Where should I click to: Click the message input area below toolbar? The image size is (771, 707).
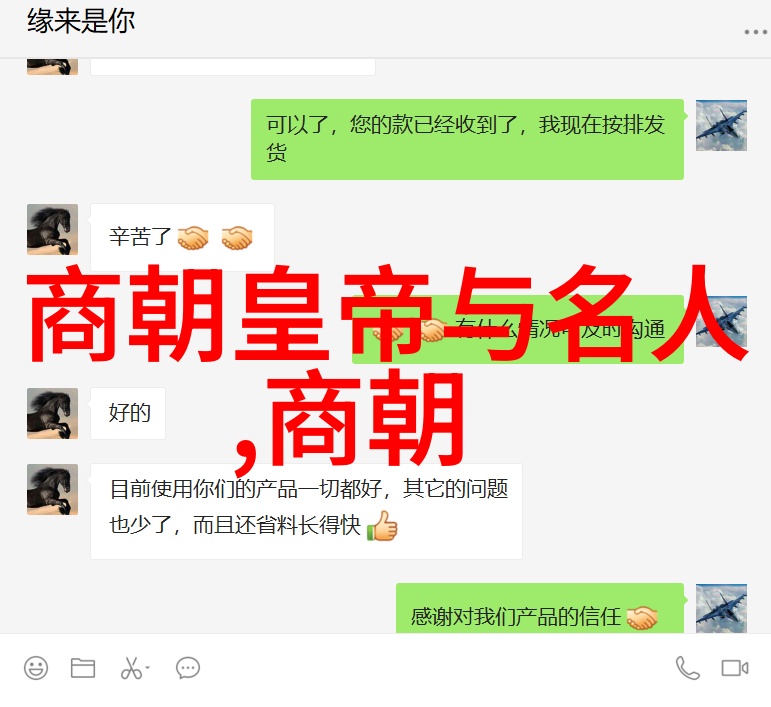(x=386, y=694)
